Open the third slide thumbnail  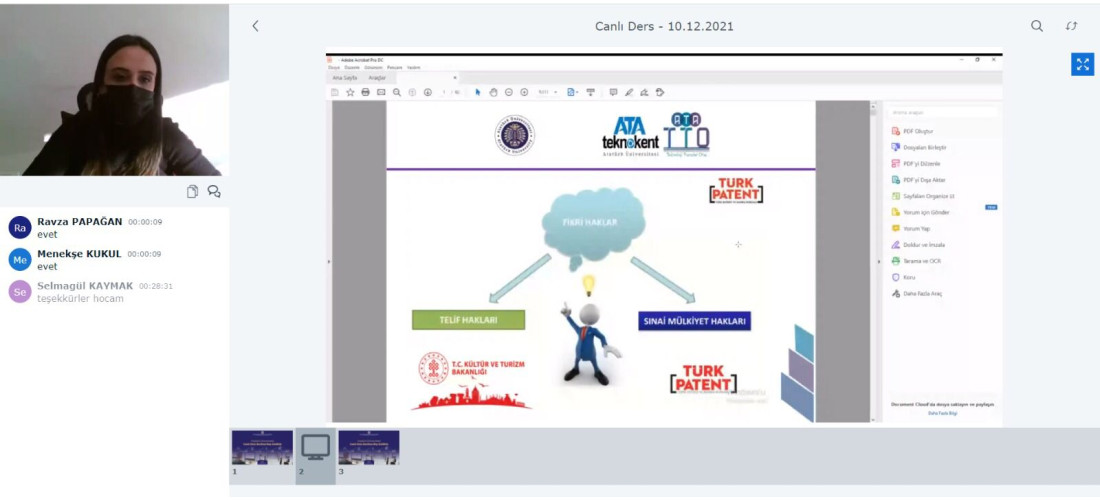pyautogui.click(x=369, y=448)
